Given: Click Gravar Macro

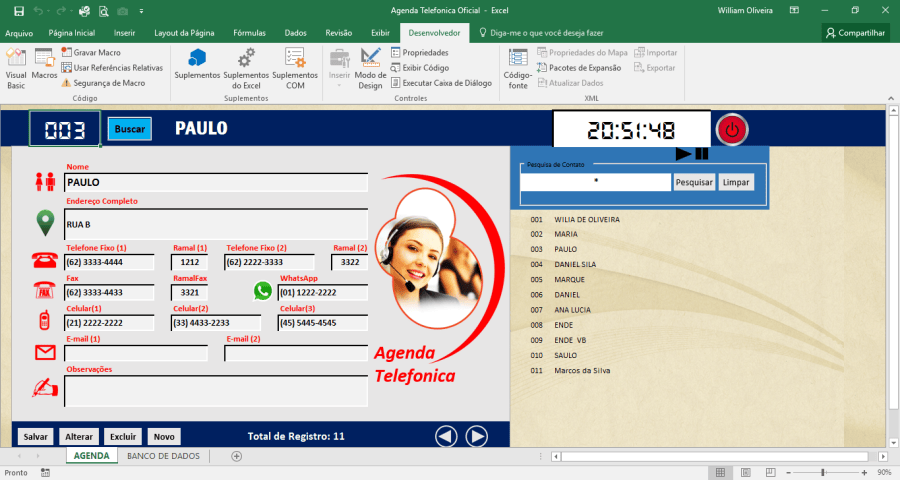Looking at the screenshot, I should click(91, 52).
